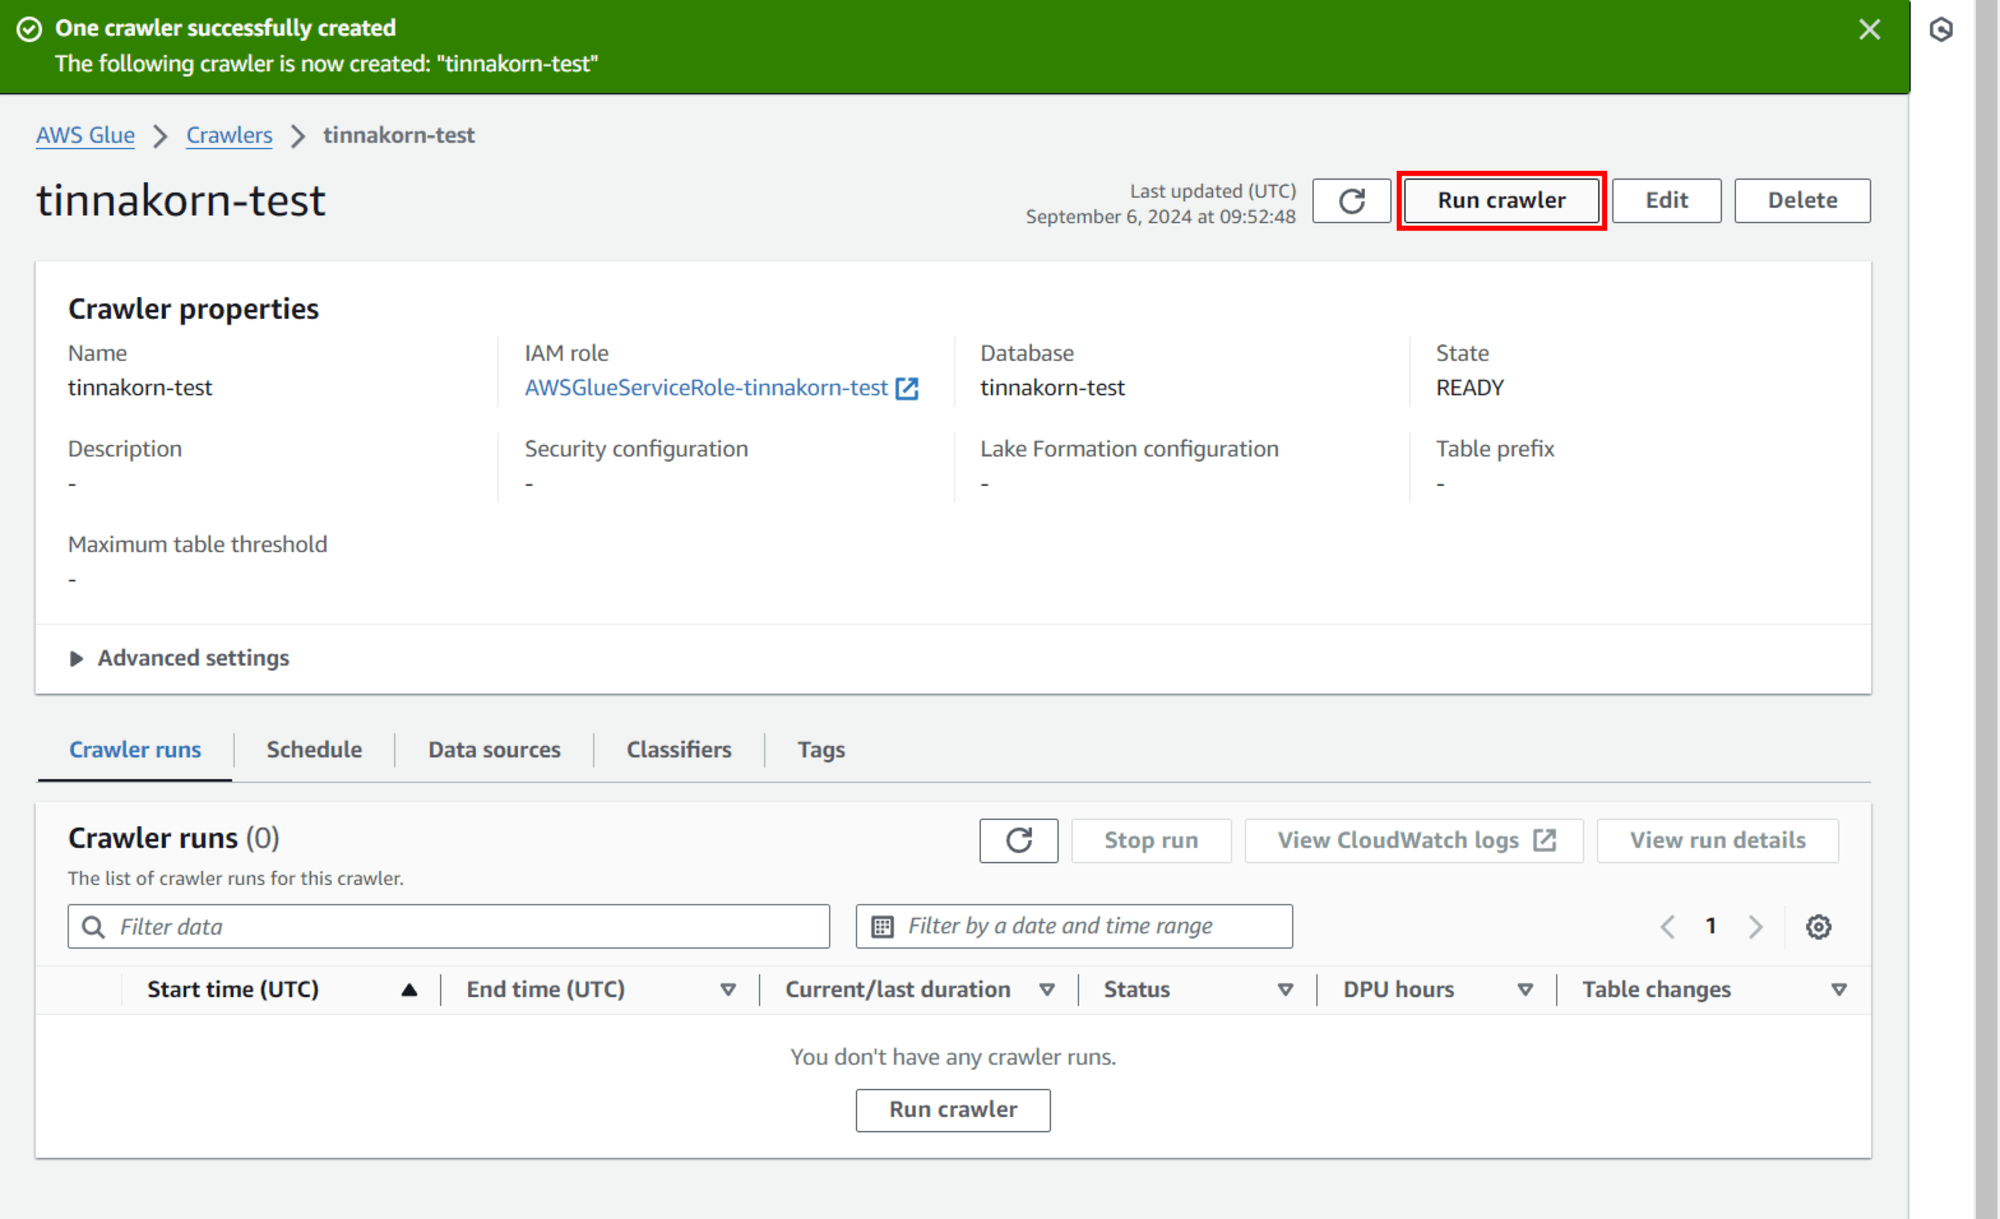
Task: Open the Tags tab
Action: [x=821, y=750]
